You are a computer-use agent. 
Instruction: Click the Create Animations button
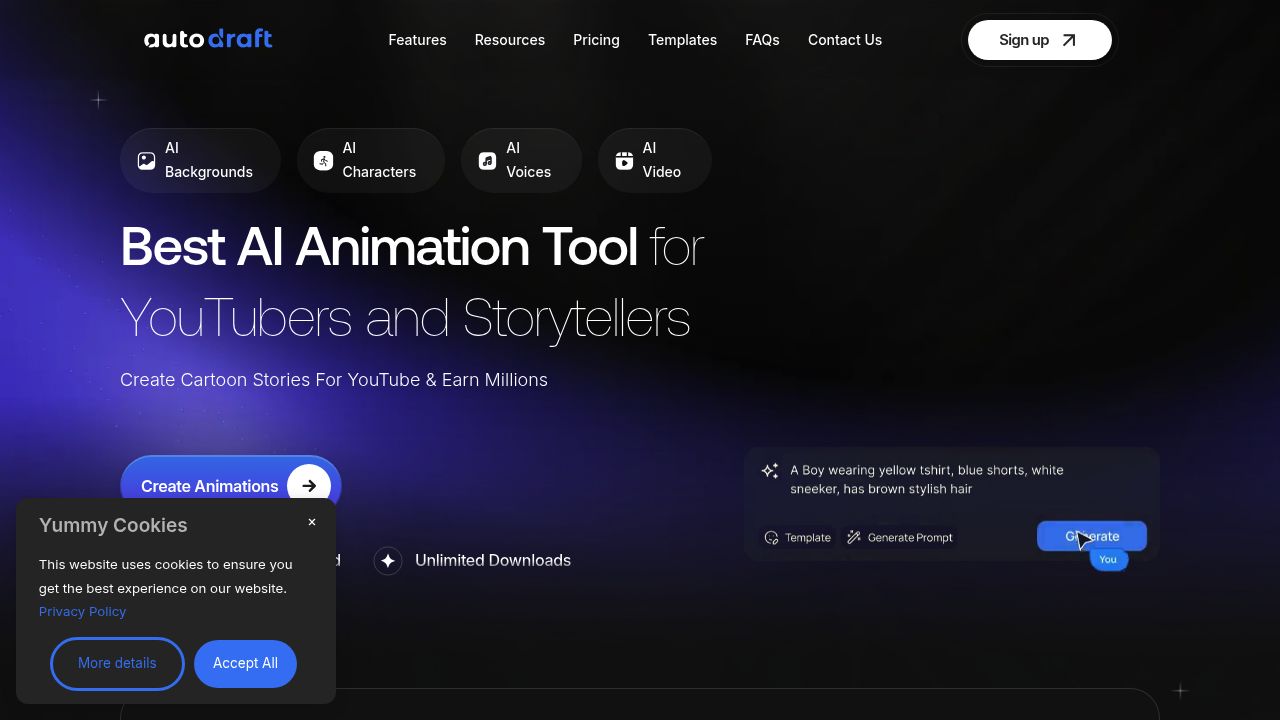click(x=231, y=485)
